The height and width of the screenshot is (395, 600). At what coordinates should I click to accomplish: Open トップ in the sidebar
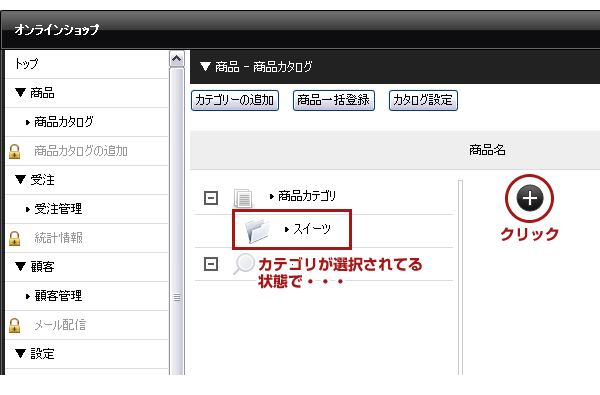coord(27,64)
